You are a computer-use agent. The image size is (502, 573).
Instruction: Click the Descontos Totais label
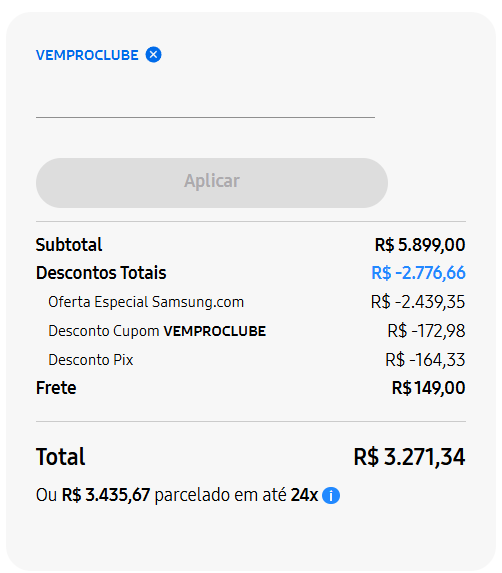(x=101, y=273)
